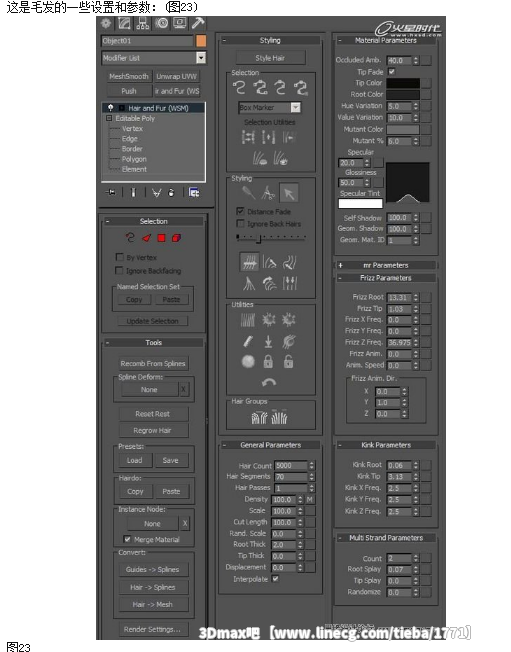Screen dimensions: 511x652
Task: Click the Pop Selected utility icon
Action: pyautogui.click(x=268, y=319)
